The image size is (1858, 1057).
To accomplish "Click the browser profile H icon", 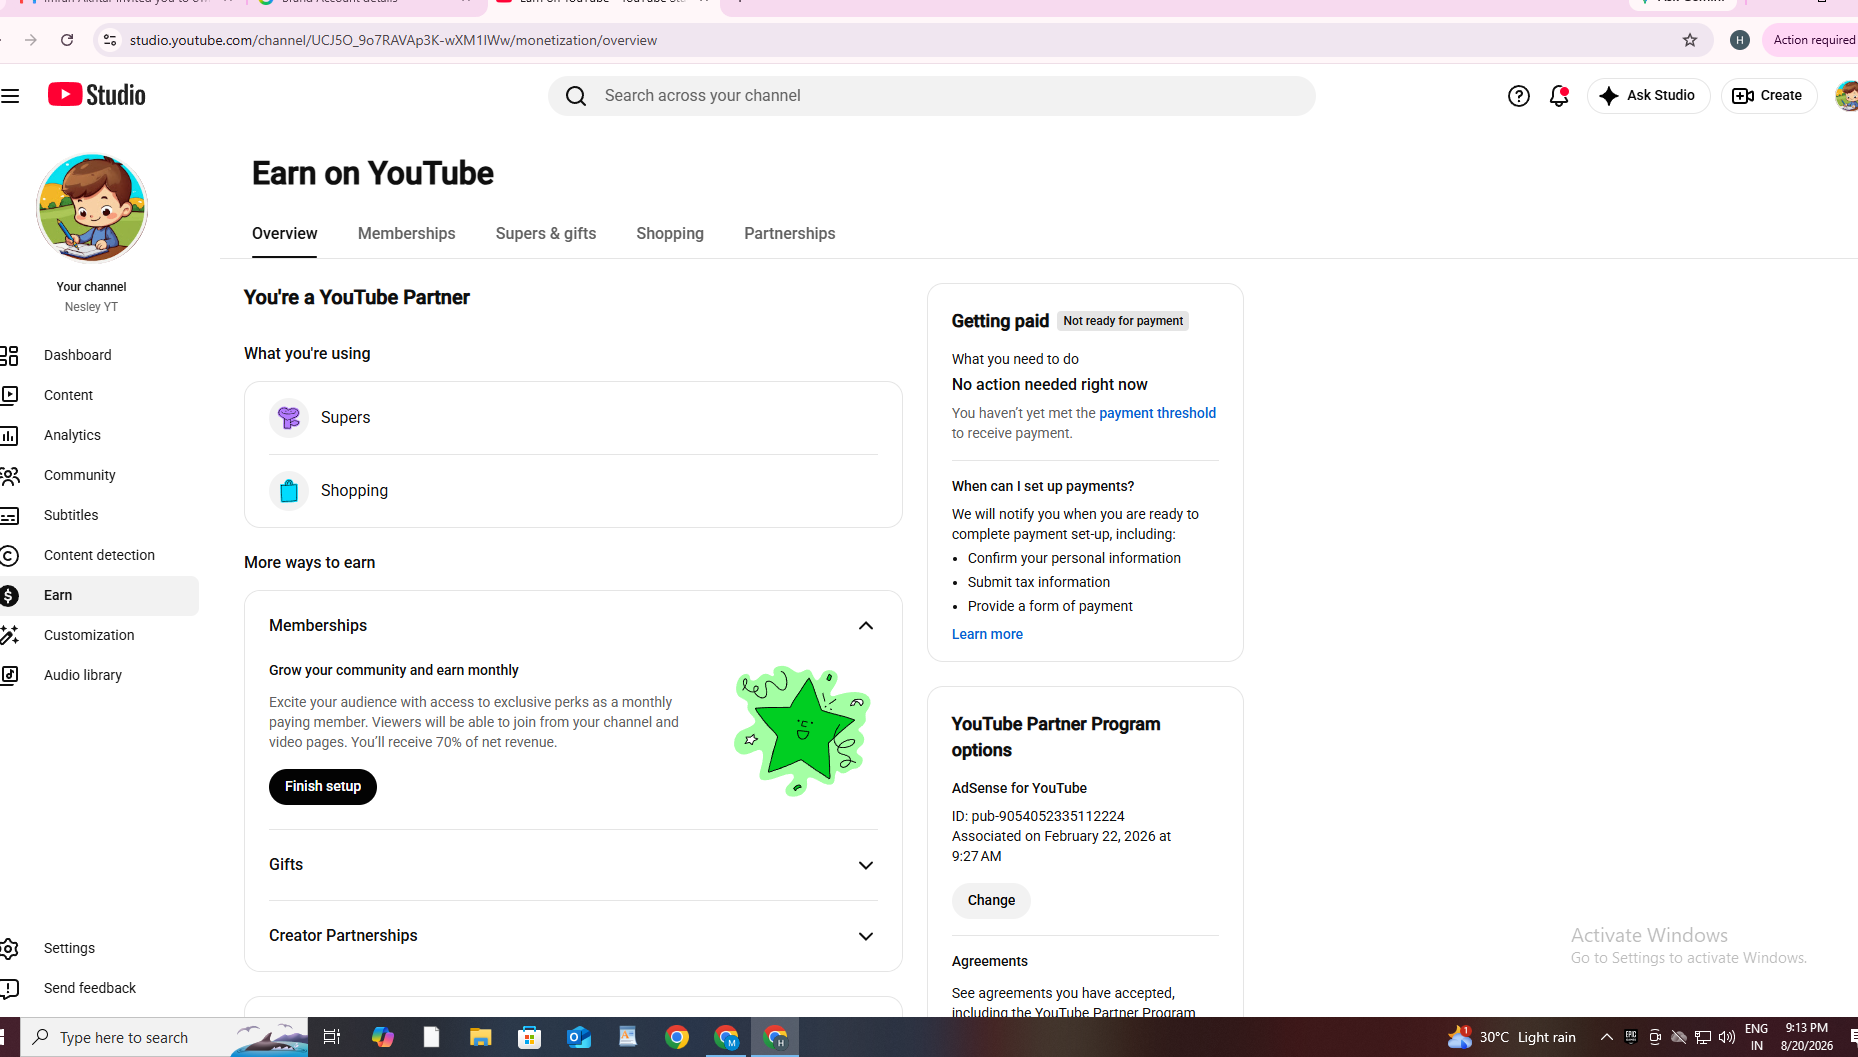I will [x=1740, y=41].
